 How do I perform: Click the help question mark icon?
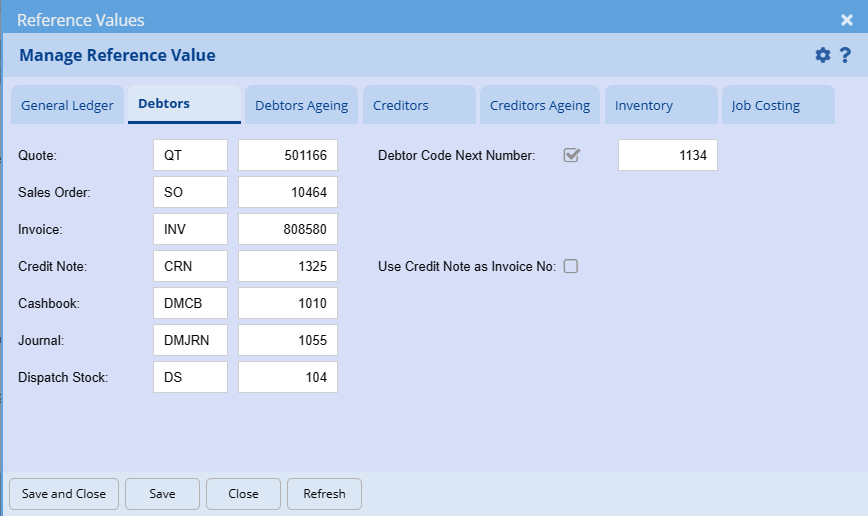[x=845, y=55]
